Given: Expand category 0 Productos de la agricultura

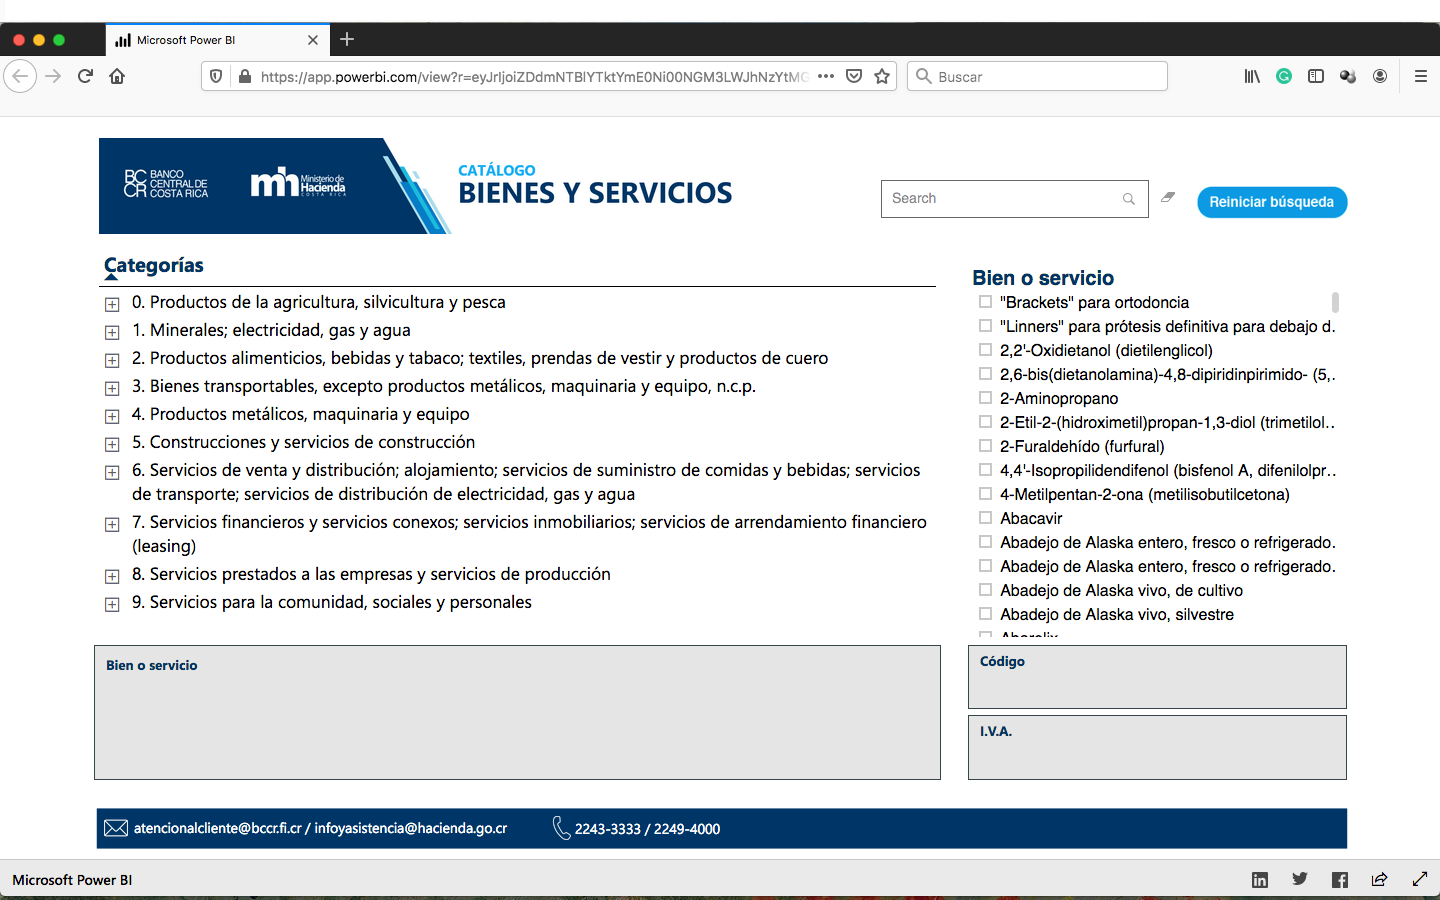Looking at the screenshot, I should pos(111,303).
